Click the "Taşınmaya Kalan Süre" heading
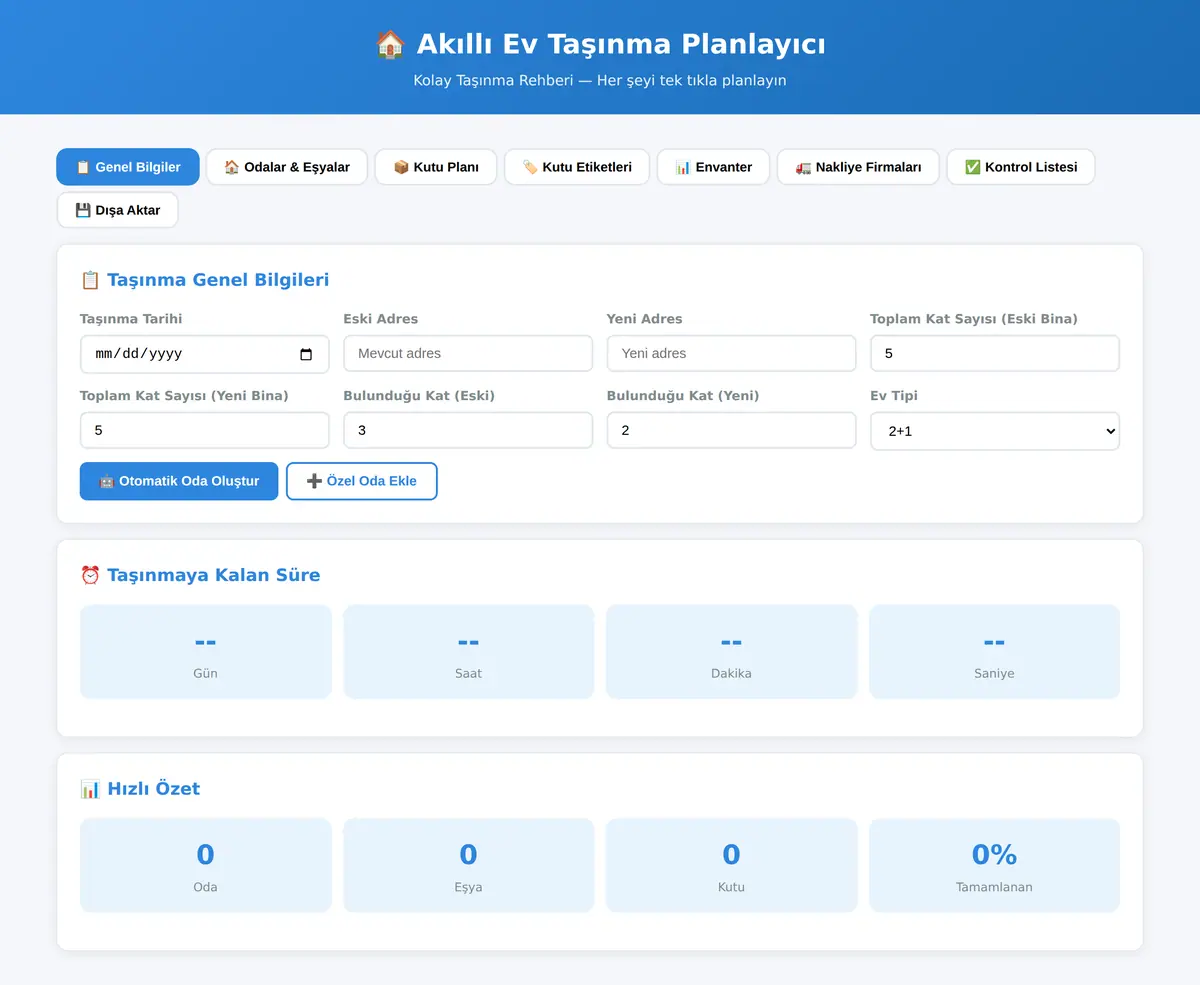 point(200,575)
